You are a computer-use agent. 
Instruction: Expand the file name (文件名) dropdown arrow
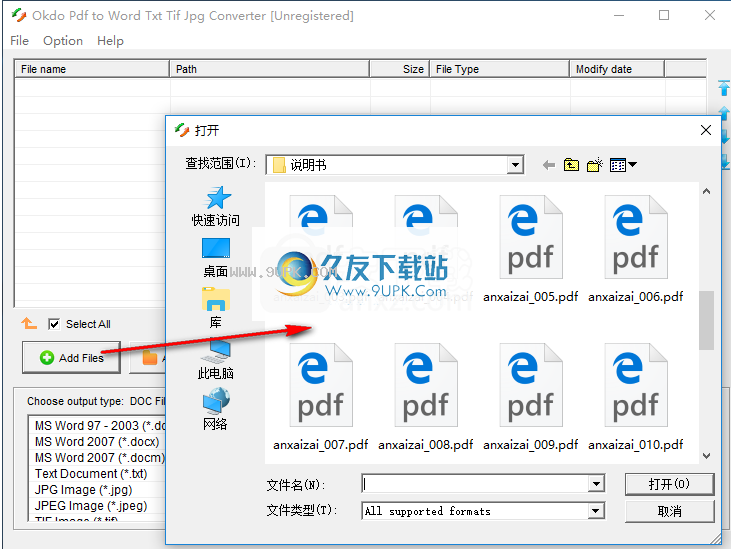(596, 484)
